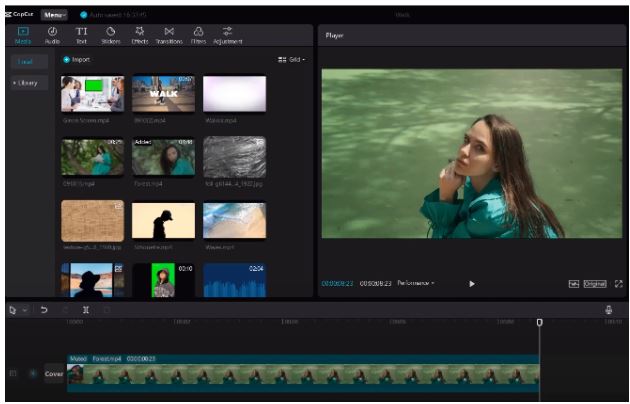Open the Filters tab
630x404 pixels.
(198, 35)
